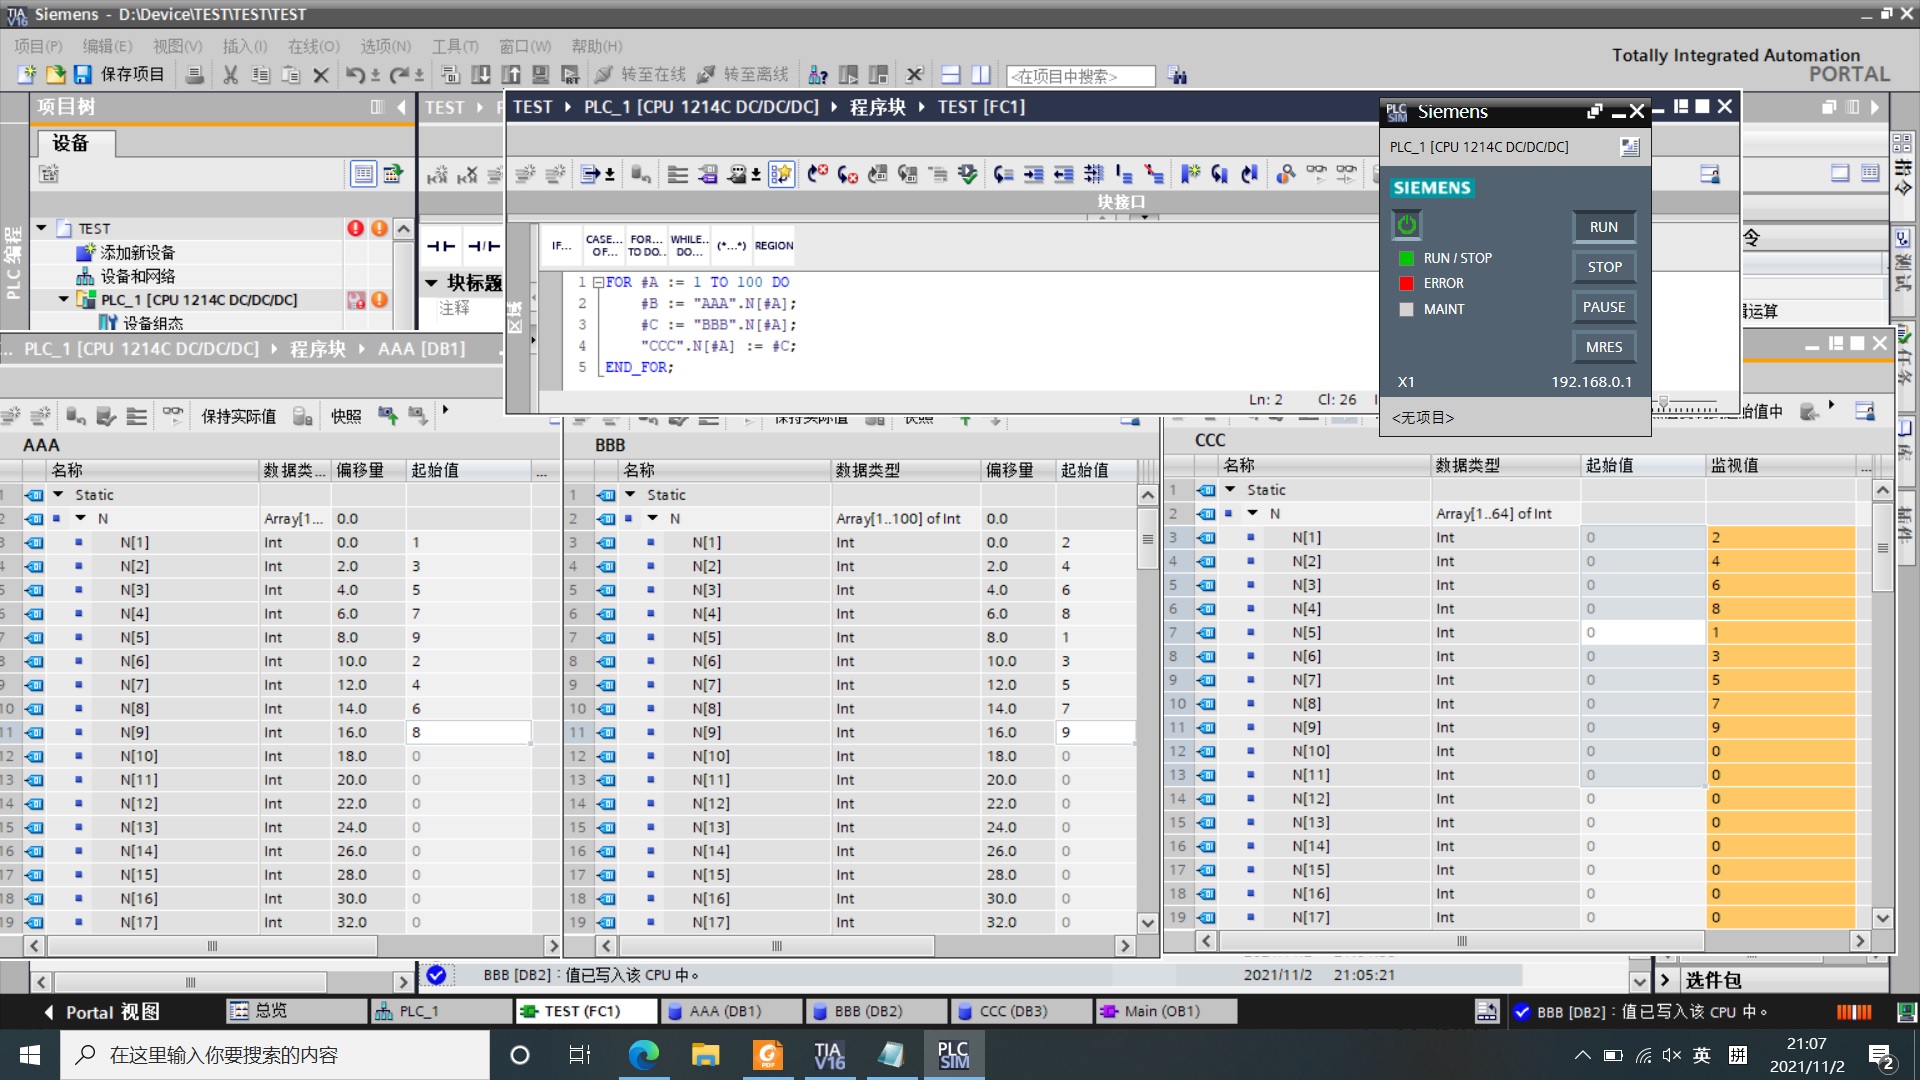Image resolution: width=1920 pixels, height=1080 pixels.
Task: Insert a REGION block snippet
Action: [x=774, y=246]
